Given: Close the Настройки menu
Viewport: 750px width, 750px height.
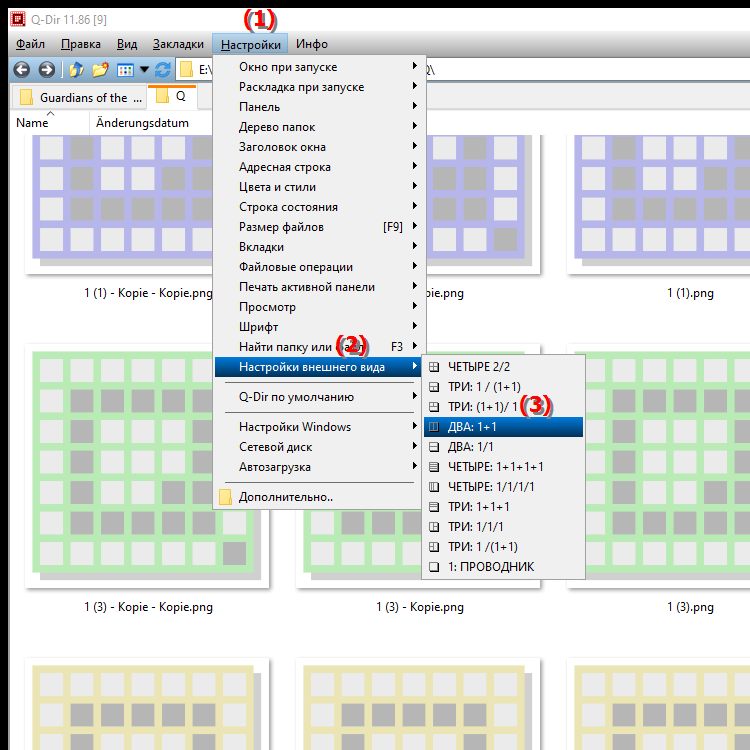Looking at the screenshot, I should pos(250,44).
